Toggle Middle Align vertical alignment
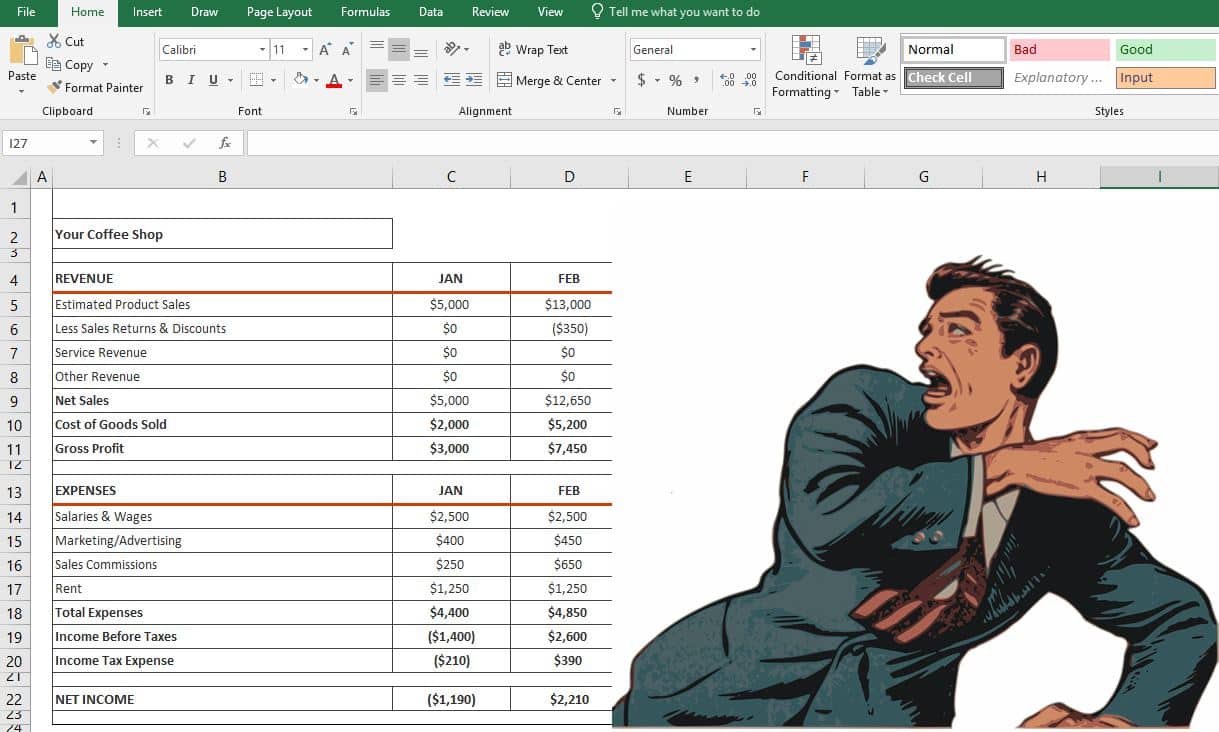The image size is (1219, 732). coord(399,49)
